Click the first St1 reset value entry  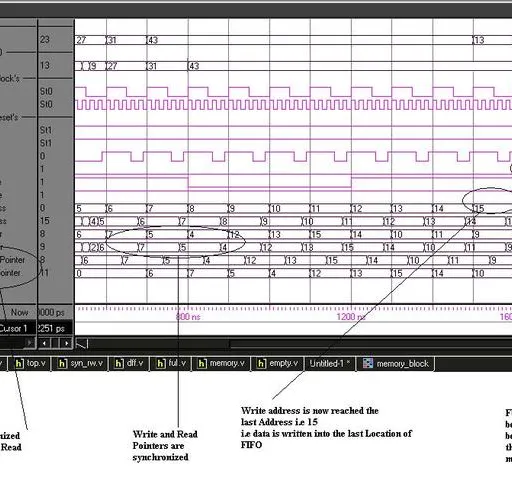tap(46, 130)
